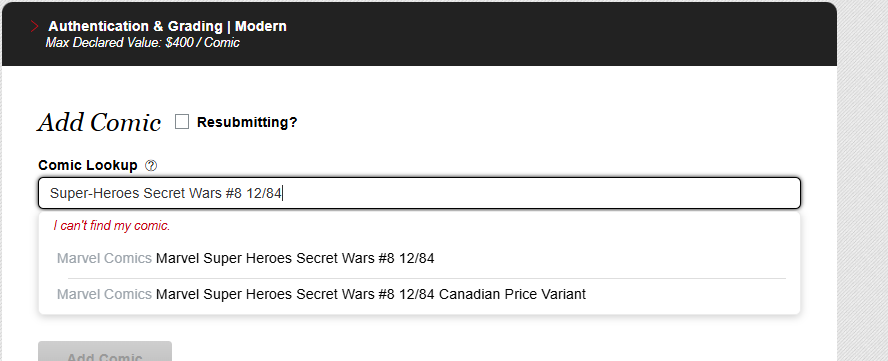Viewport: 888px width, 361px height.
Task: Place cursor on "Super-Heroes" word in lookup field
Action: pos(95,193)
